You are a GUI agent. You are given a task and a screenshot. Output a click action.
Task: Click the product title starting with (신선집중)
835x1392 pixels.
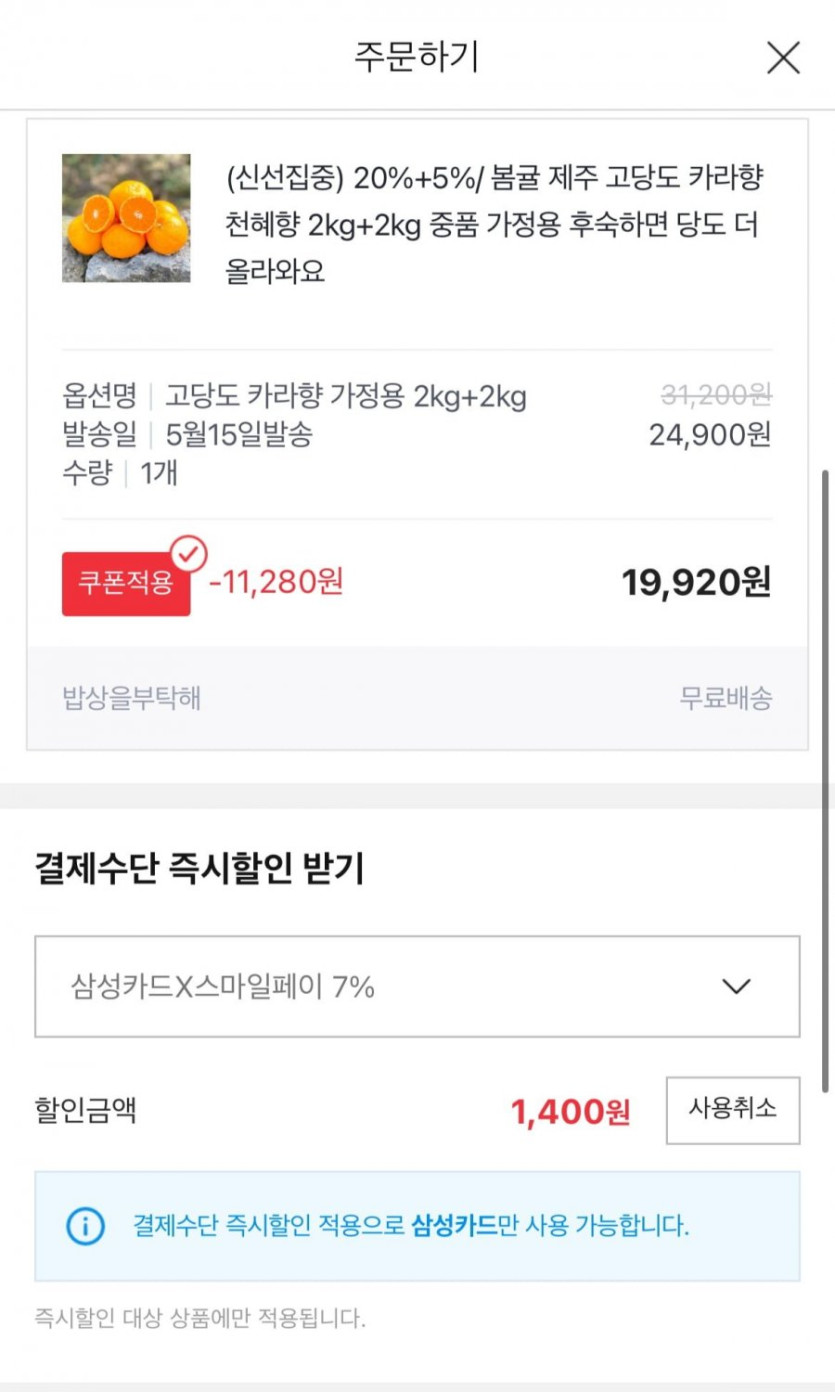pos(495,225)
